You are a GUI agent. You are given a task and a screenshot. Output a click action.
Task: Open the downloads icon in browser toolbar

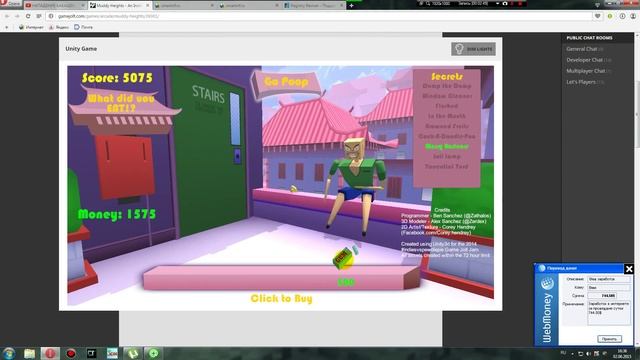pyautogui.click(x=622, y=16)
